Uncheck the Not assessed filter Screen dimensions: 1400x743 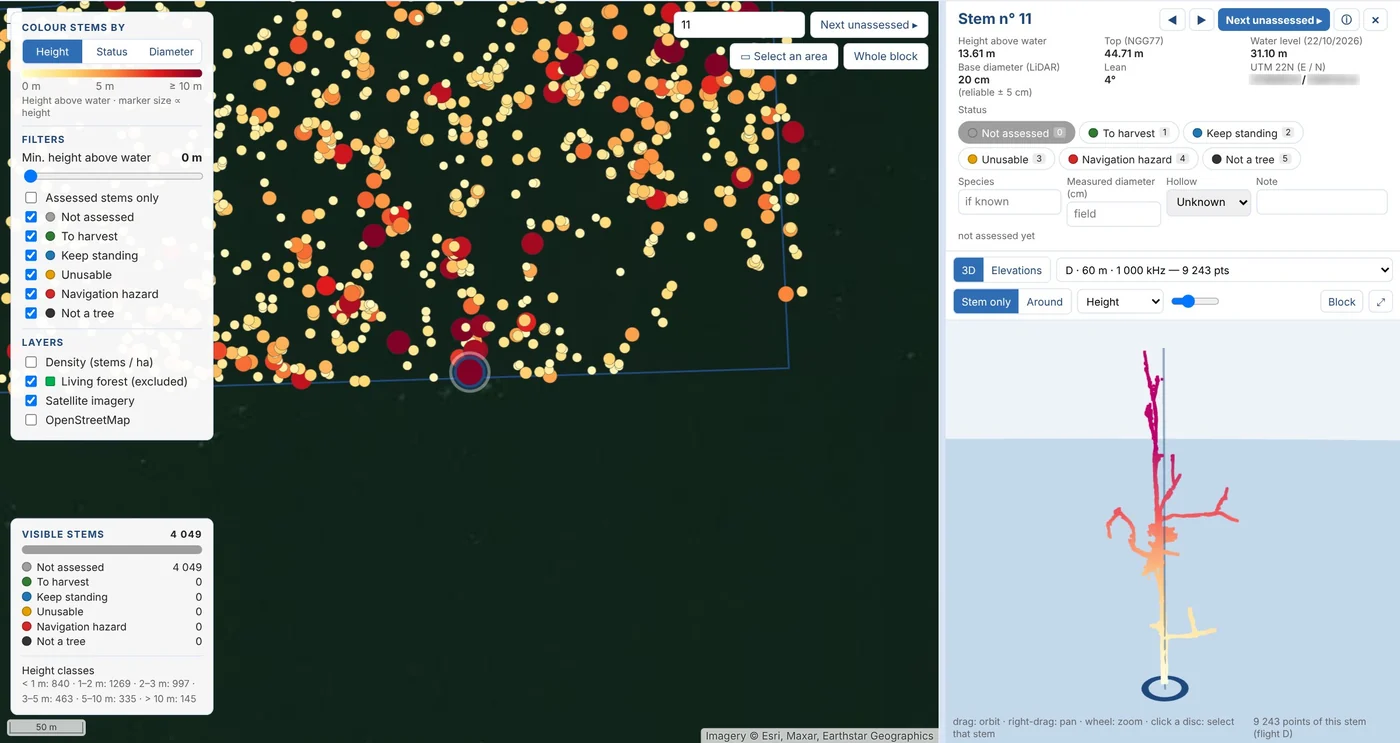point(31,217)
